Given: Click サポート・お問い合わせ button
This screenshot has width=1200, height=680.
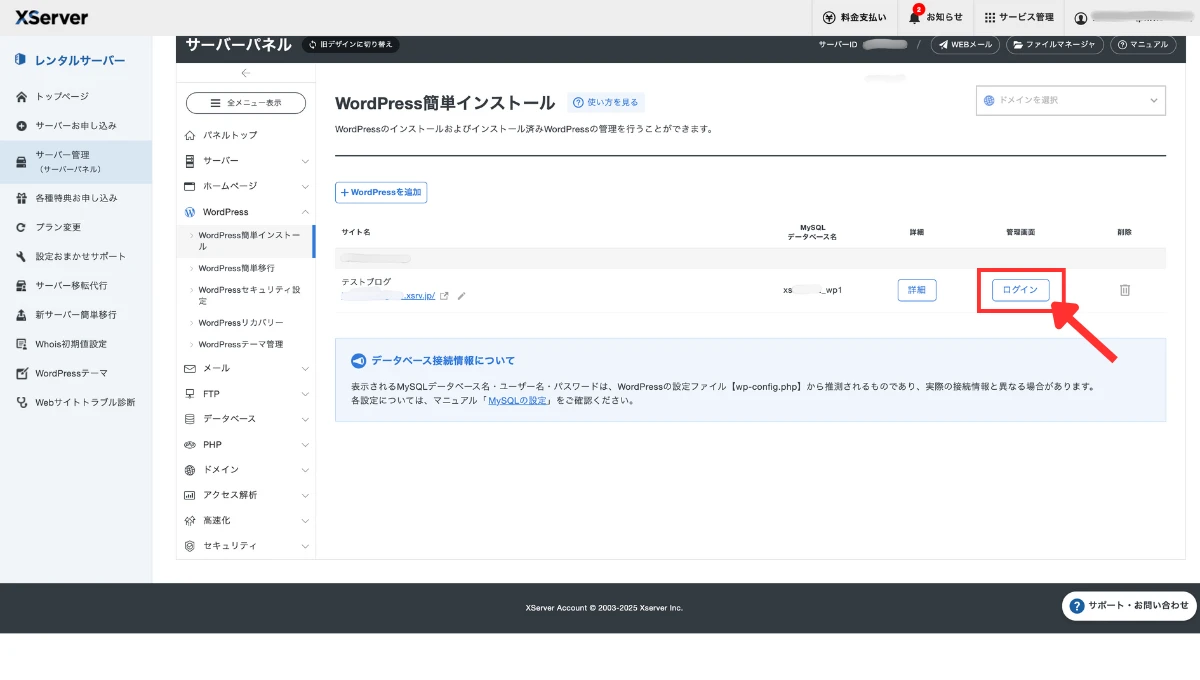Looking at the screenshot, I should click(x=1131, y=606).
